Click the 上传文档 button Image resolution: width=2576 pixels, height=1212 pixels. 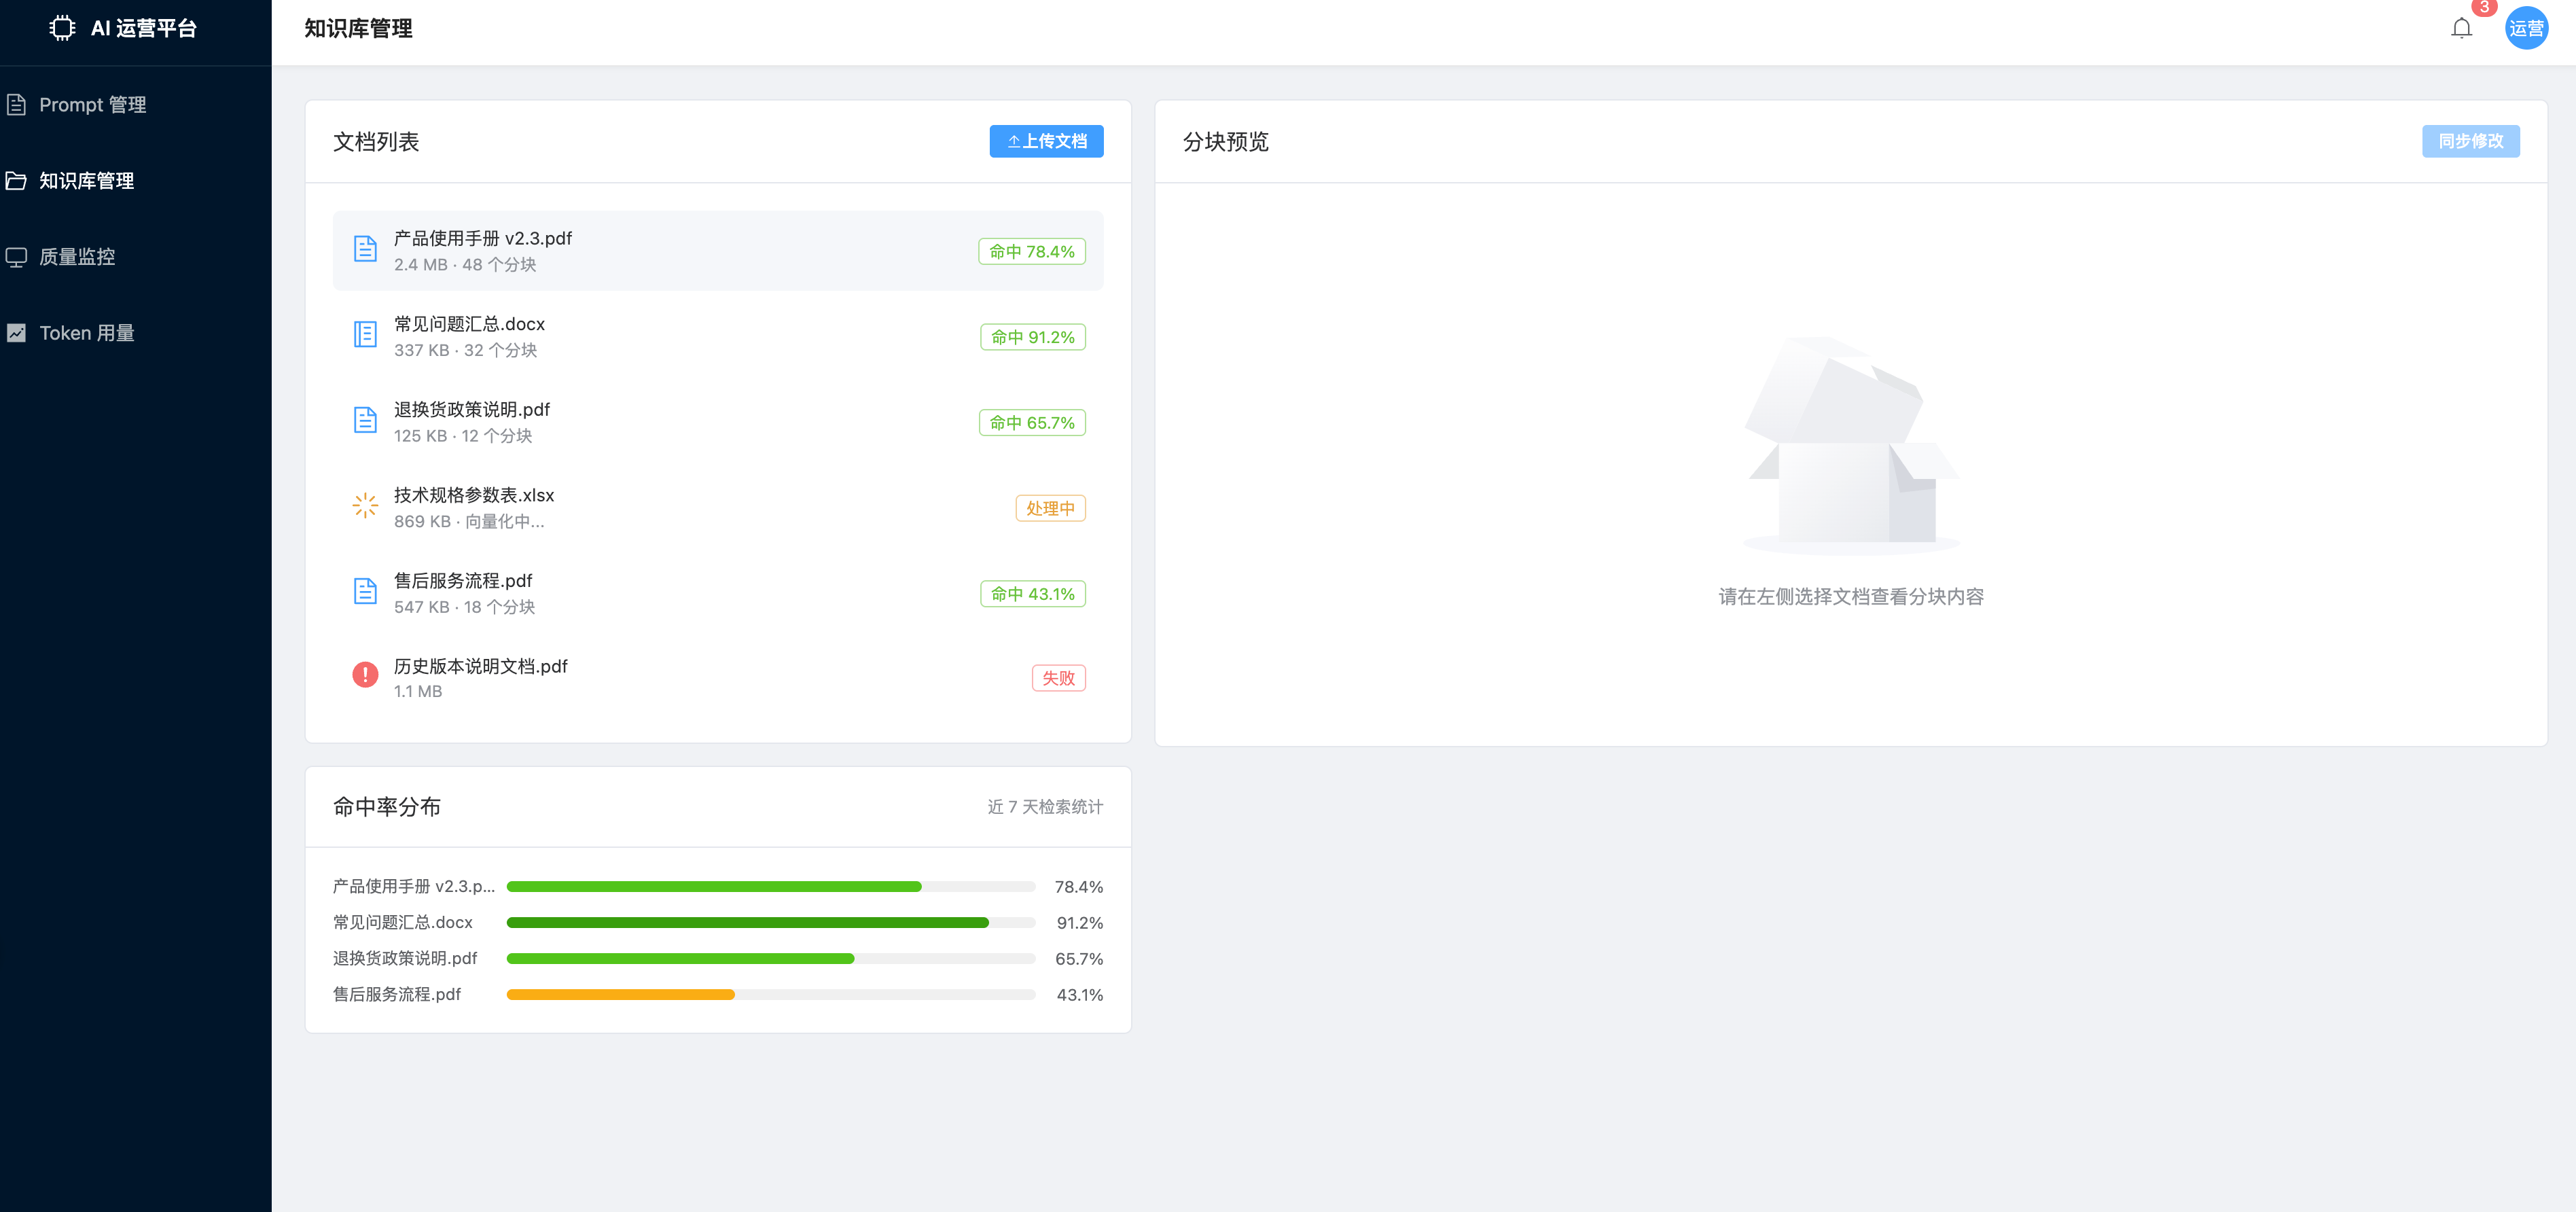tap(1046, 141)
